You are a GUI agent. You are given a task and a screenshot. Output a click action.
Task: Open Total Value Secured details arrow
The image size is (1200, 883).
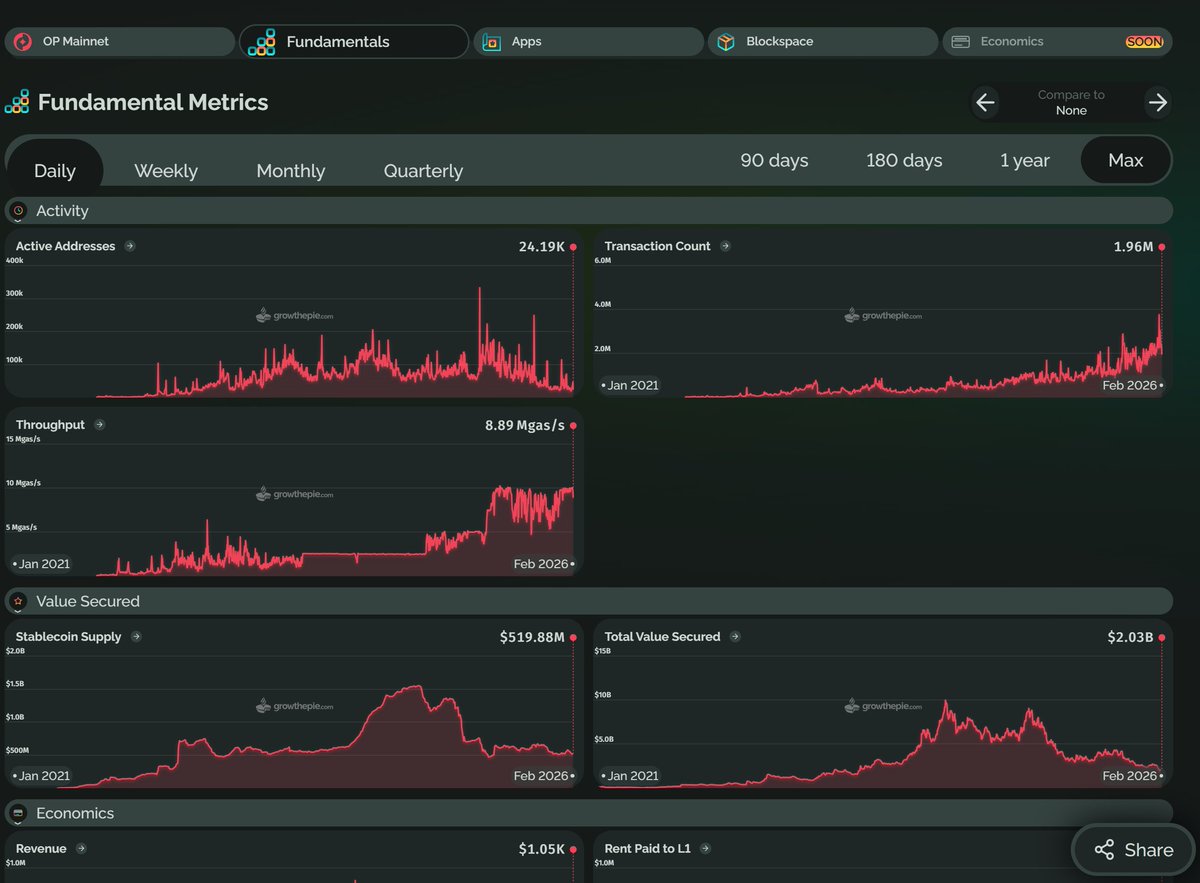click(x=735, y=637)
